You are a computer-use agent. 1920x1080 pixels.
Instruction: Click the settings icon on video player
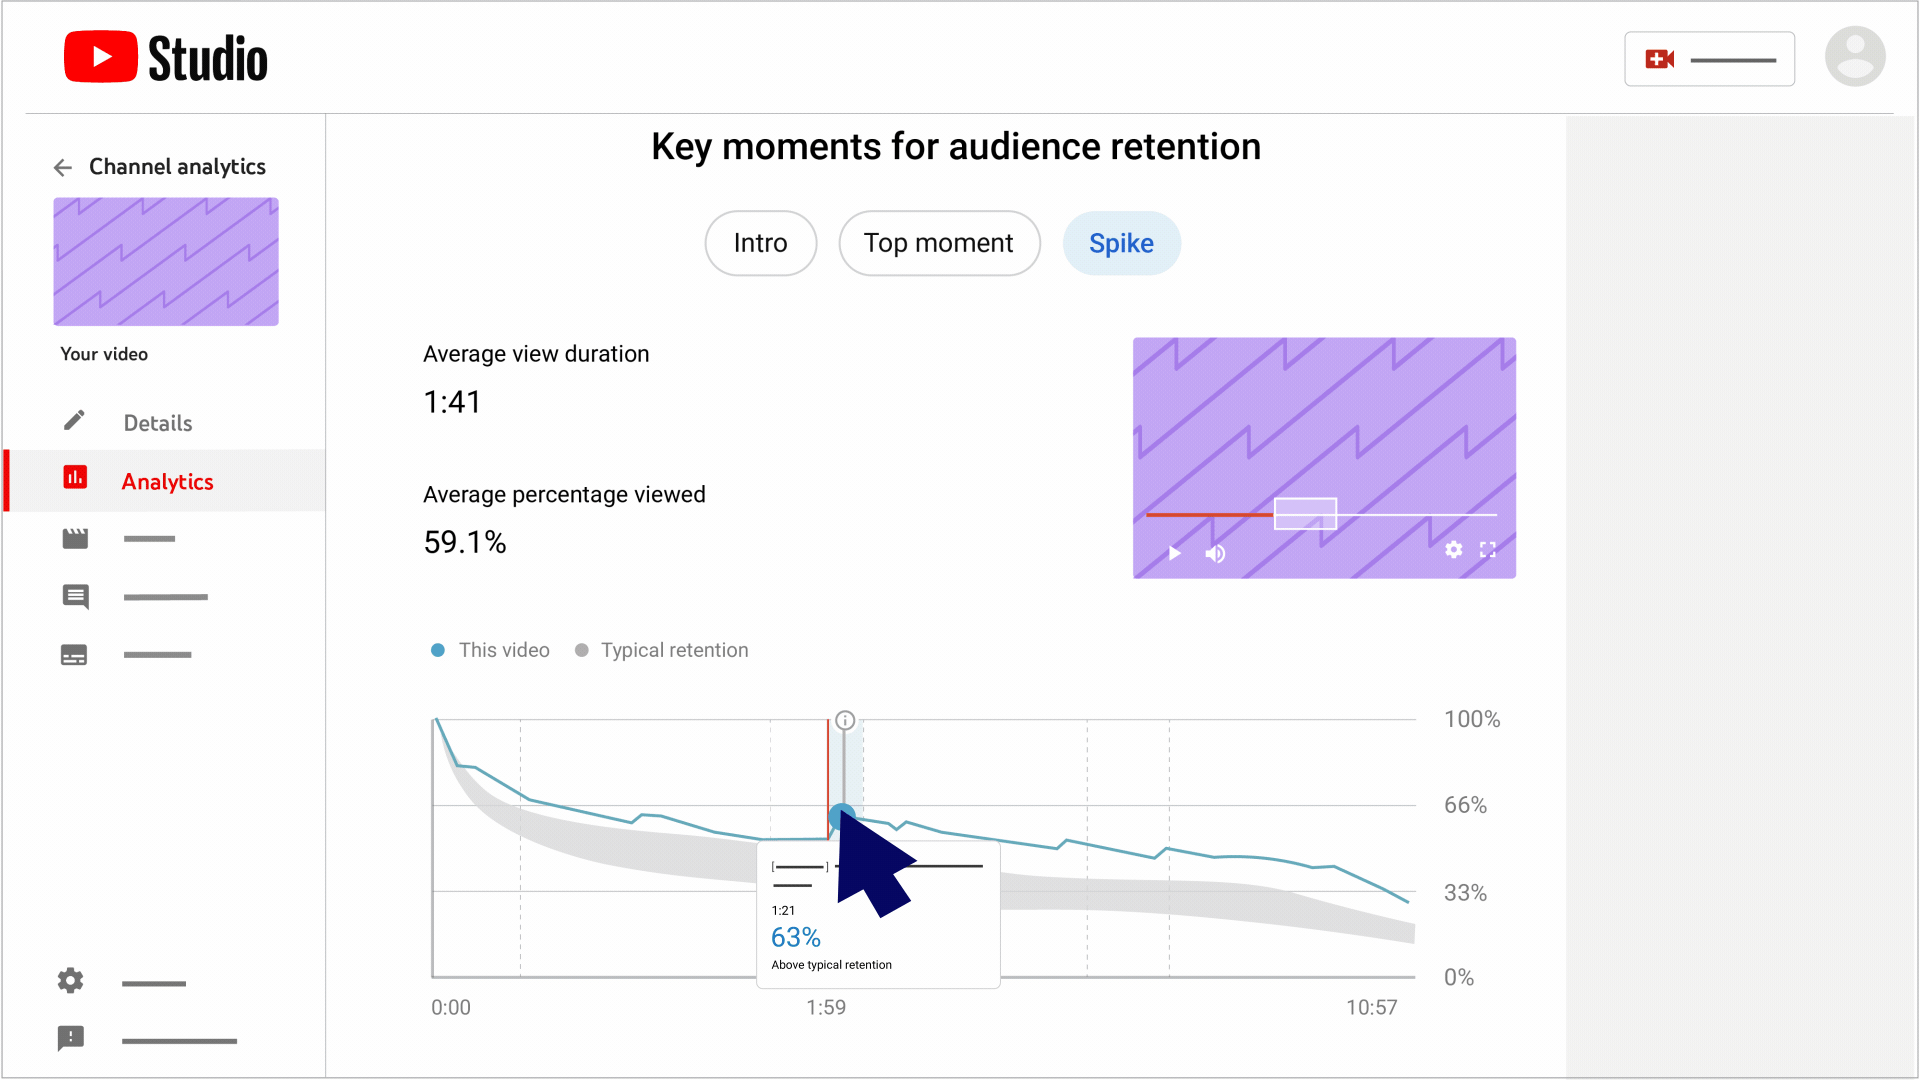pyautogui.click(x=1452, y=553)
